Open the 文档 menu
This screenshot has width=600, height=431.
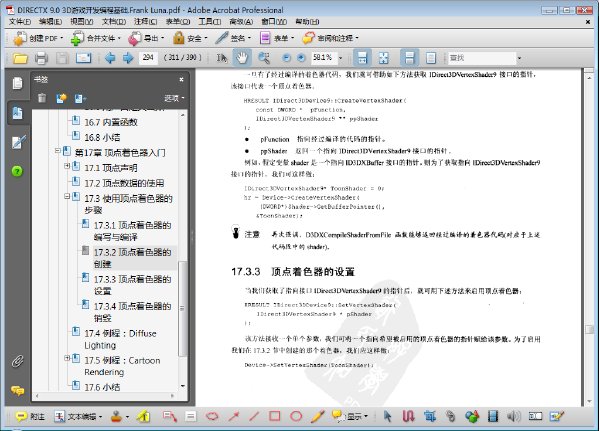114,22
